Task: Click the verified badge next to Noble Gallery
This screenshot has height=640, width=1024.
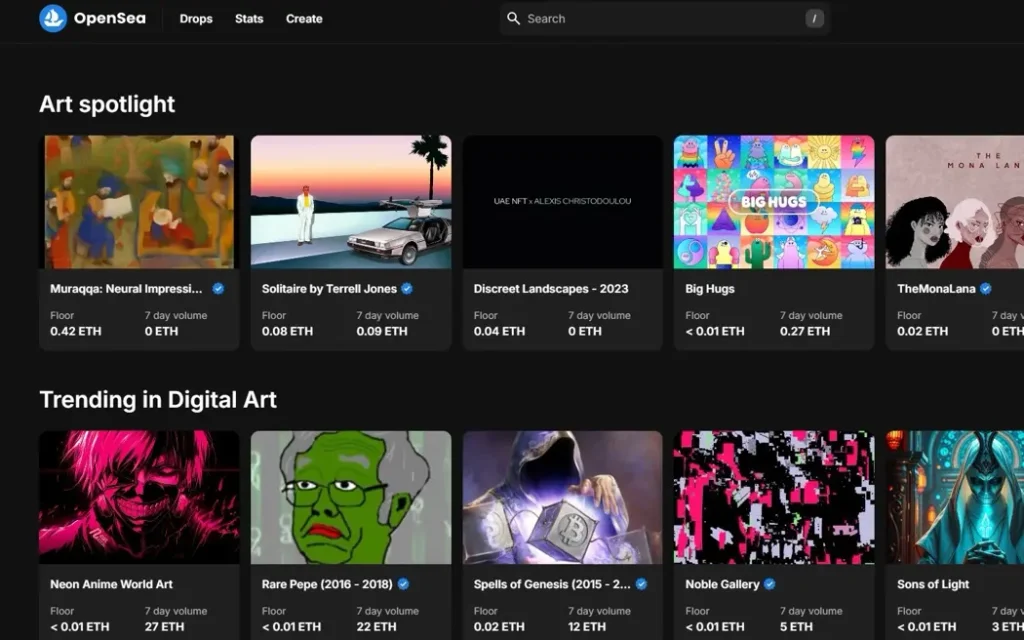Action: point(770,584)
